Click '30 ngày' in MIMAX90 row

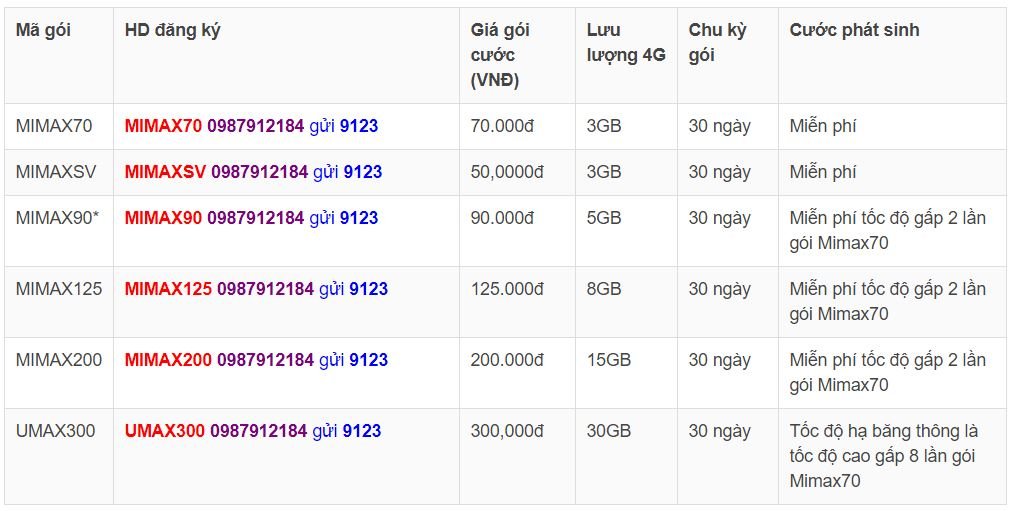(720, 218)
